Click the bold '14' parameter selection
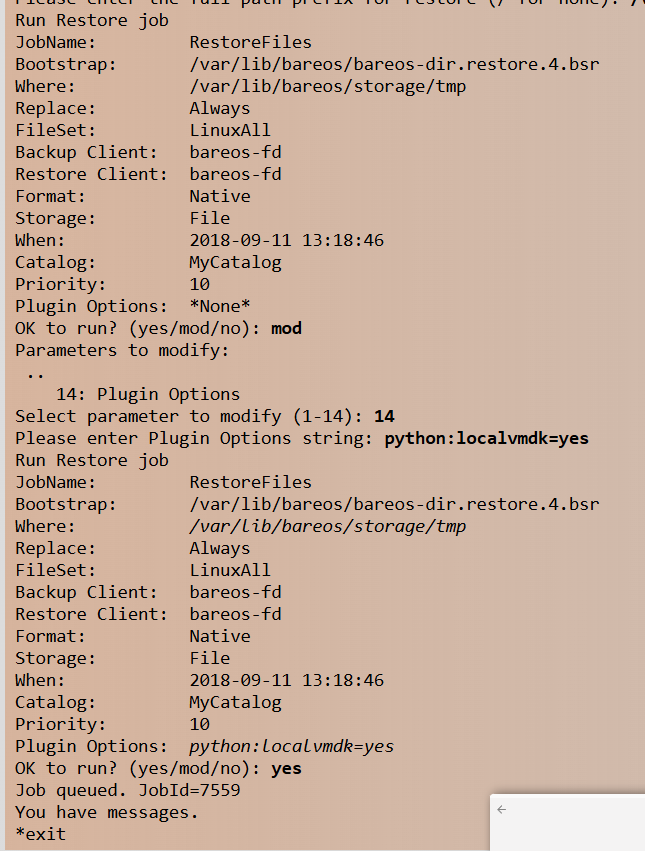Screen dimensions: 645x851 point(384,416)
